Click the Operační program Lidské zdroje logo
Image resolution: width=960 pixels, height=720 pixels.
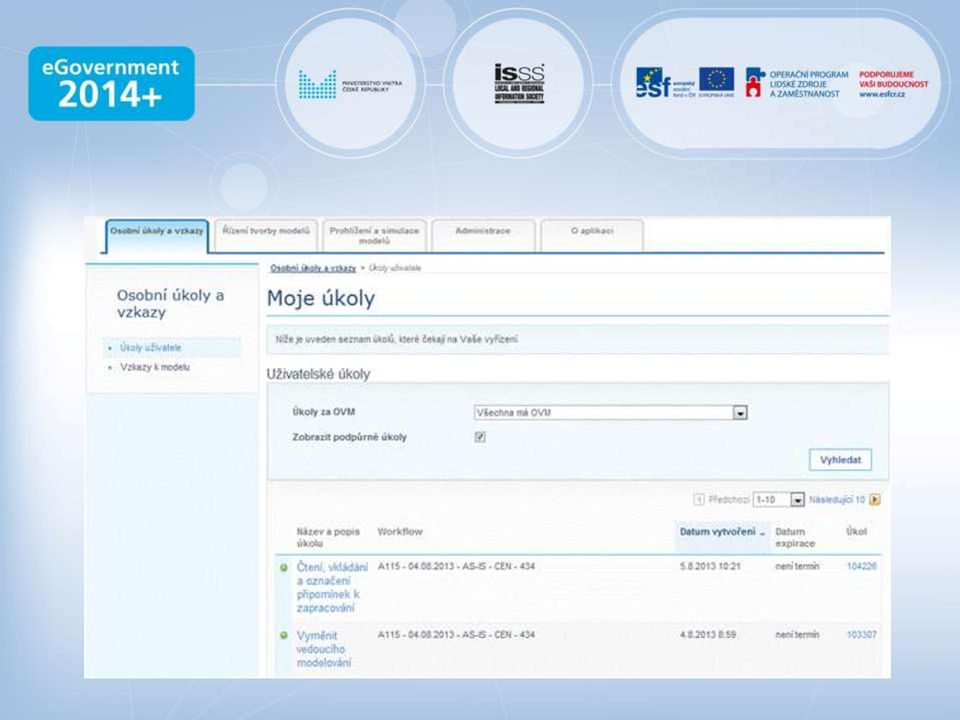(x=797, y=83)
